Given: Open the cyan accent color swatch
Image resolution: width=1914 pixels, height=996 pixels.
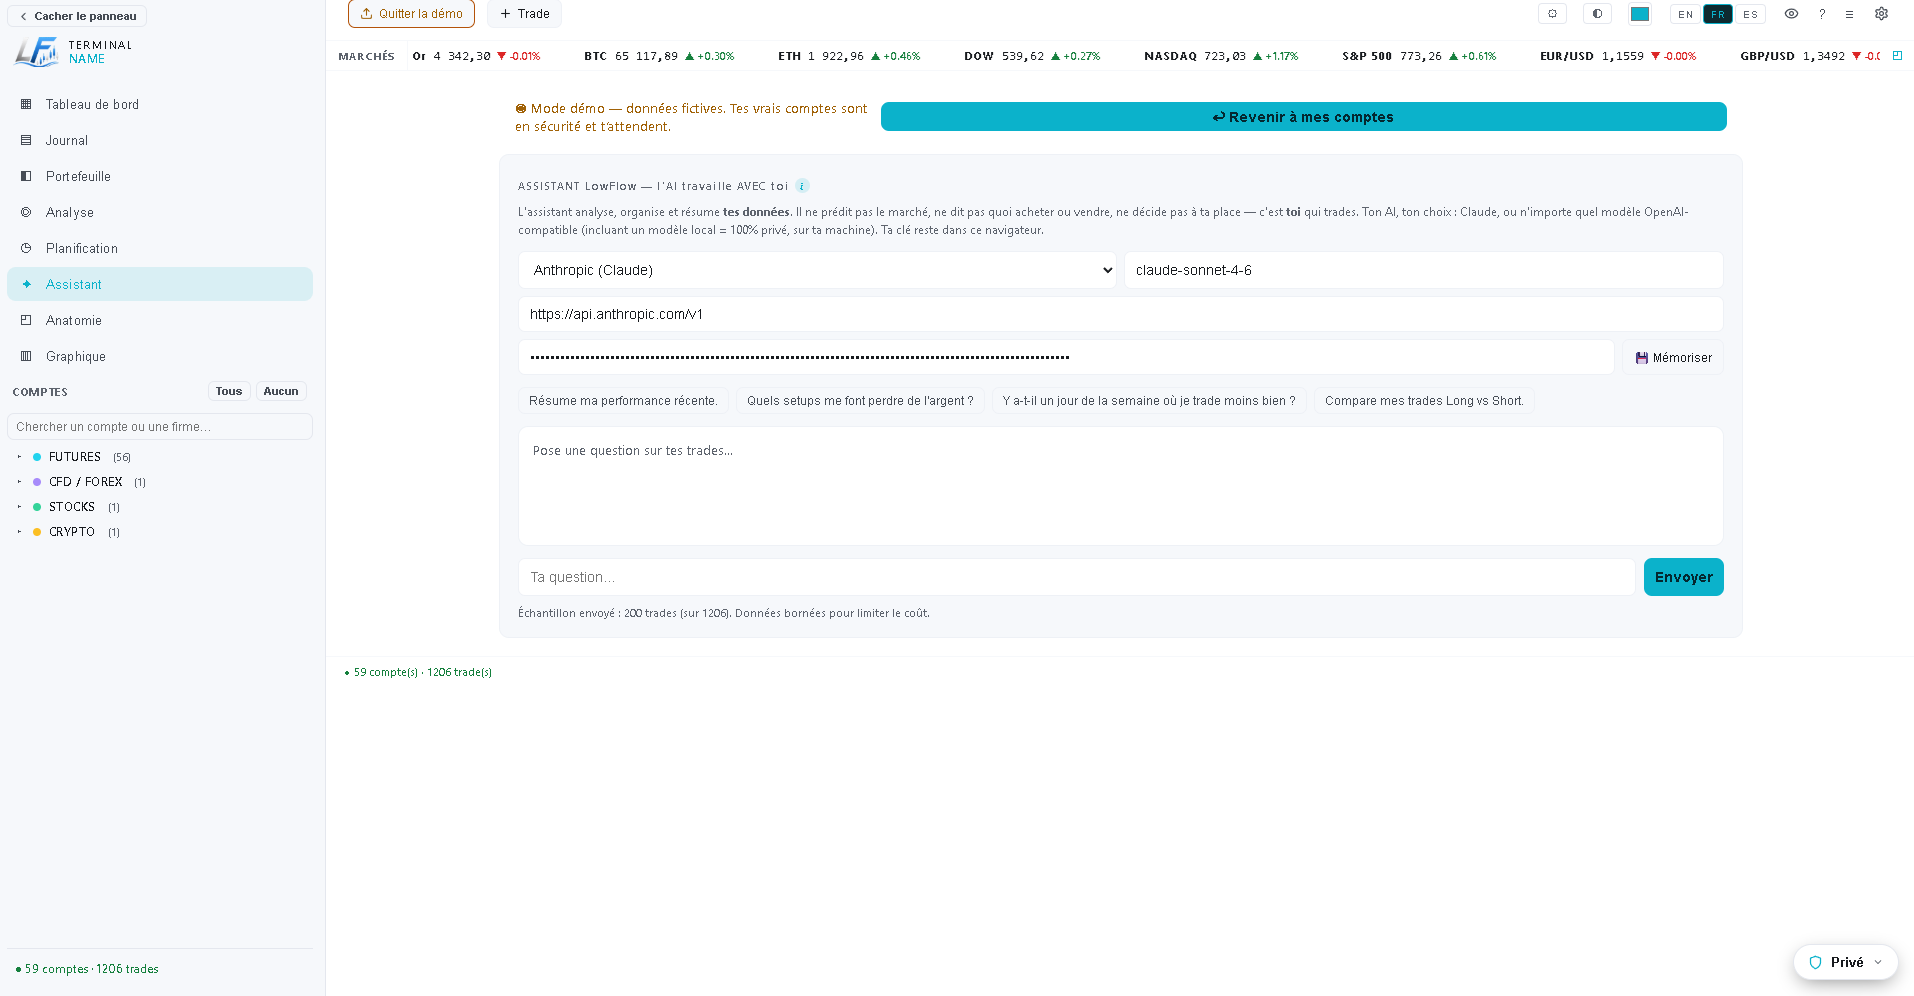Looking at the screenshot, I should pos(1640,14).
